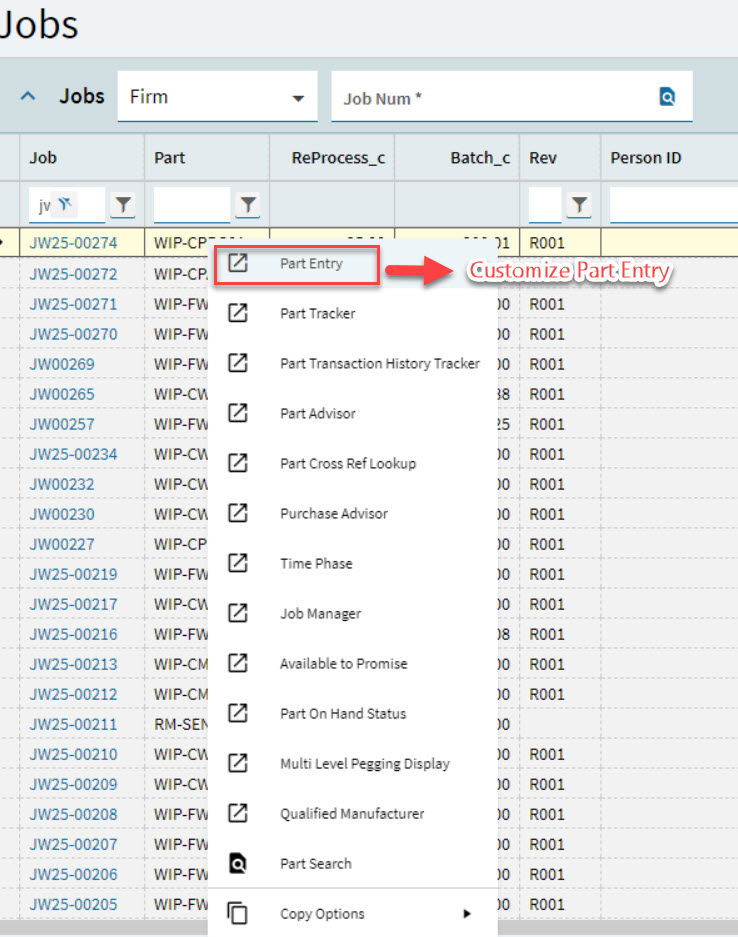Click the Person ID filter box

(x=673, y=205)
